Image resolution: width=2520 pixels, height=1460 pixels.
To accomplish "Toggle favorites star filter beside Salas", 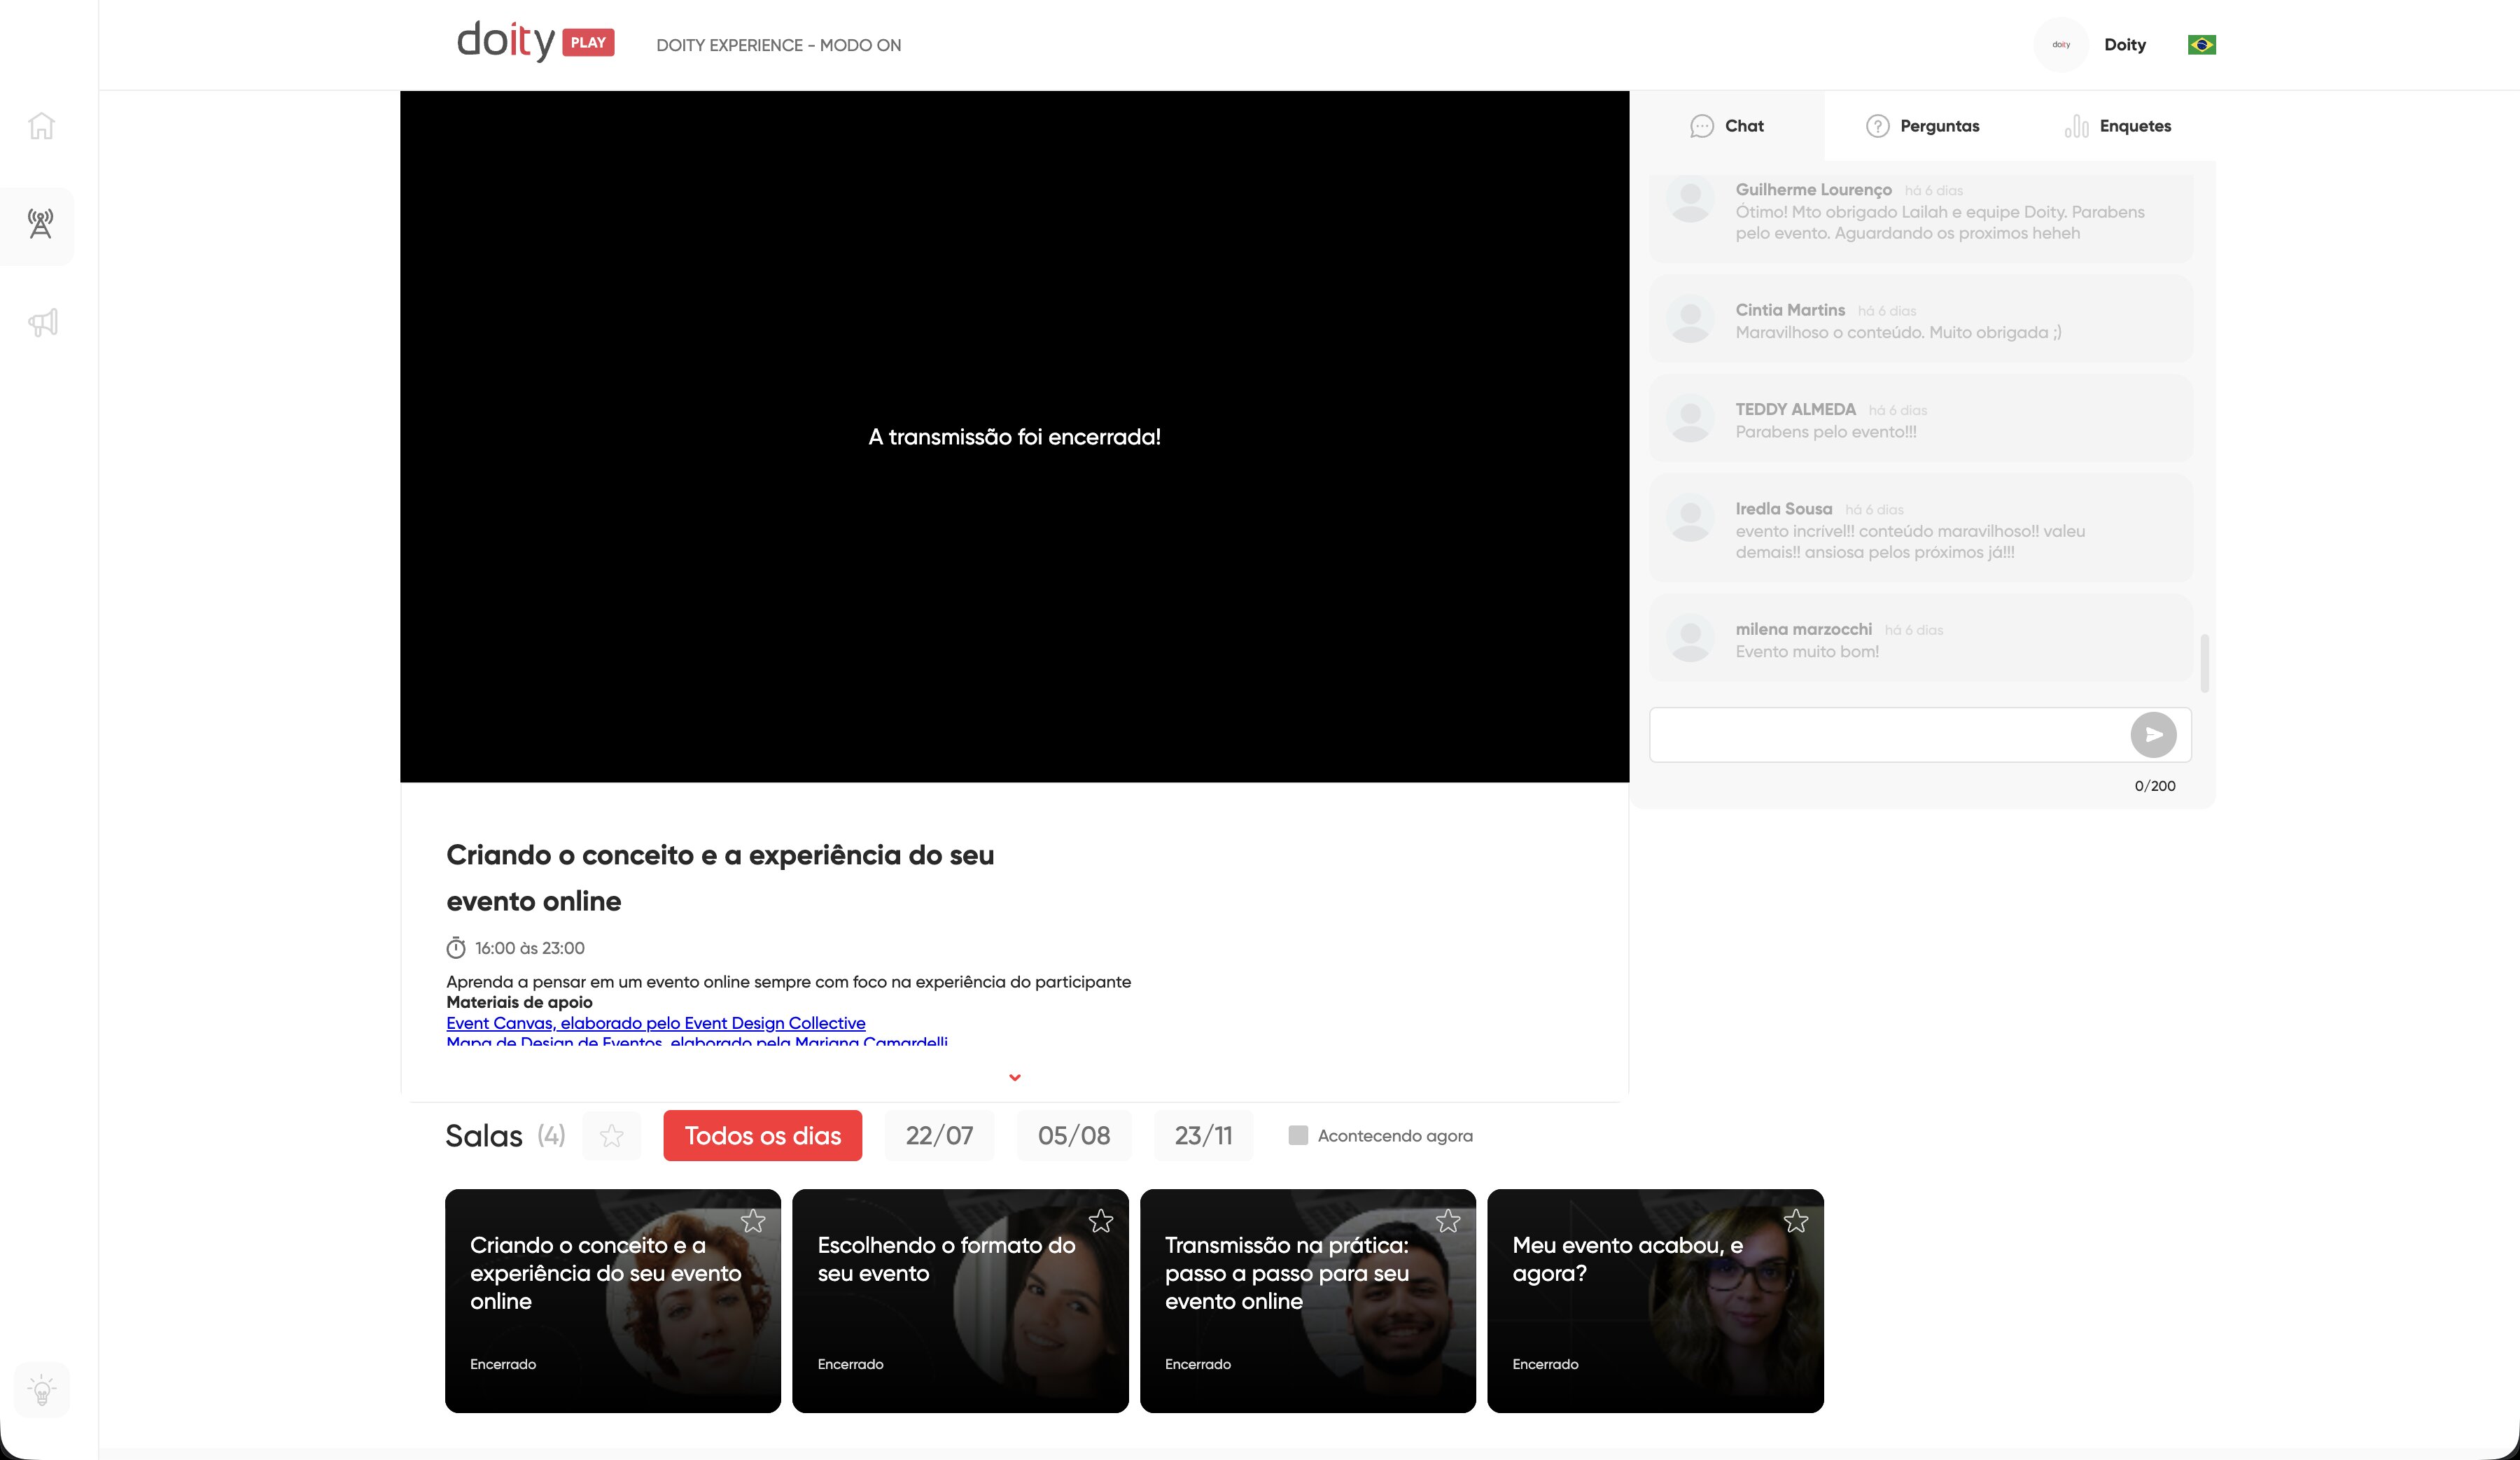I will coord(611,1136).
